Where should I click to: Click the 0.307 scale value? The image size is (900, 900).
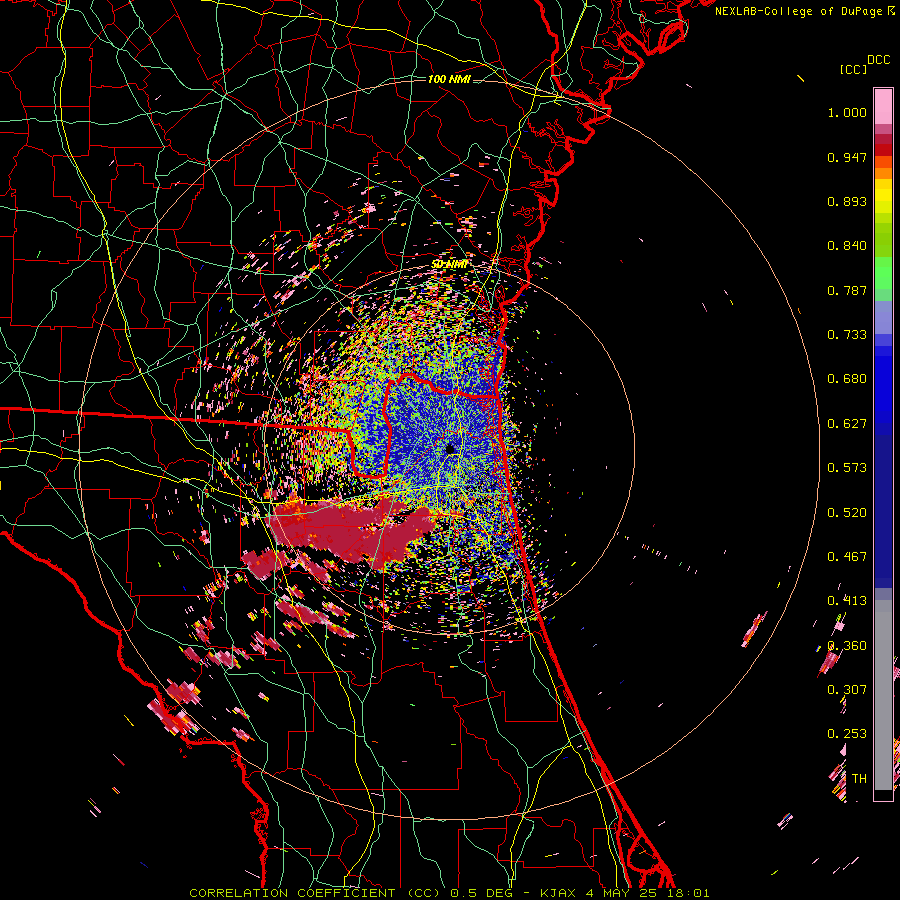tap(847, 690)
